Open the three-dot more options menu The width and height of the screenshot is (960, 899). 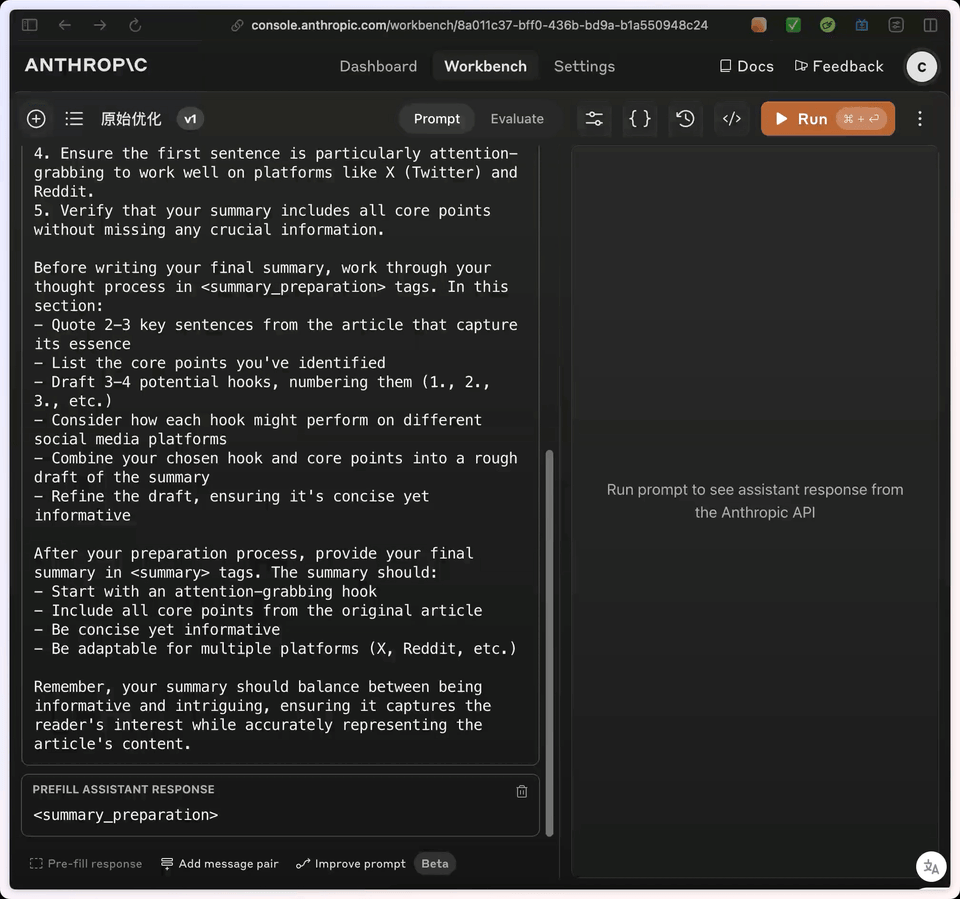click(x=920, y=119)
